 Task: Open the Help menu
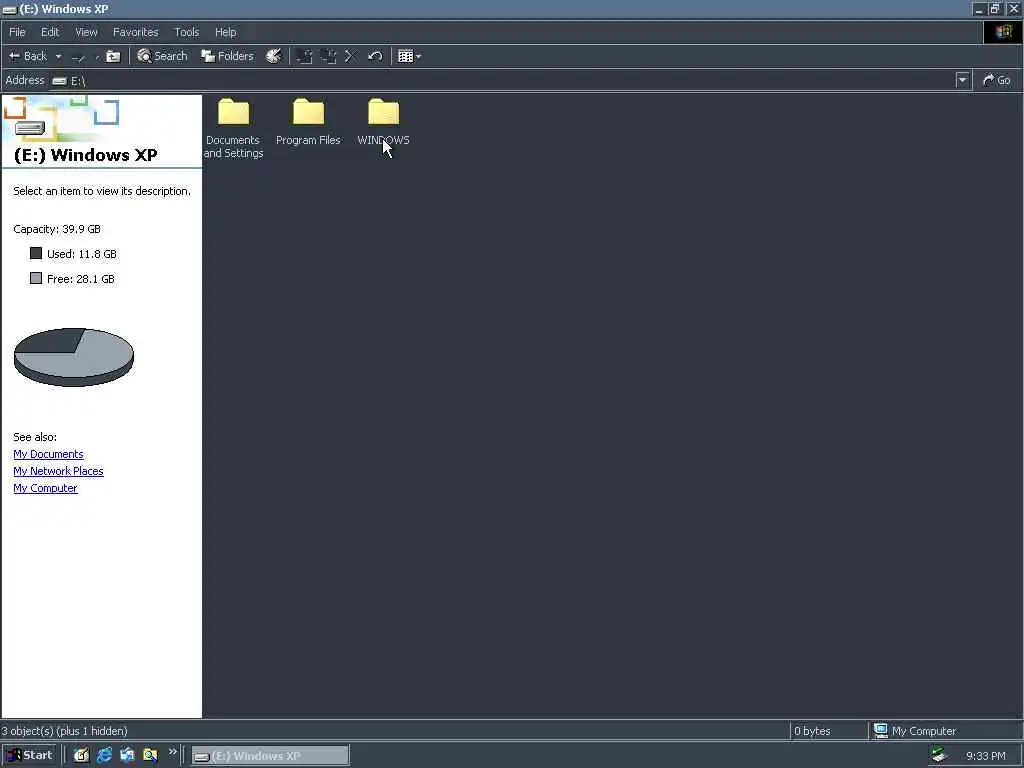[x=225, y=32]
